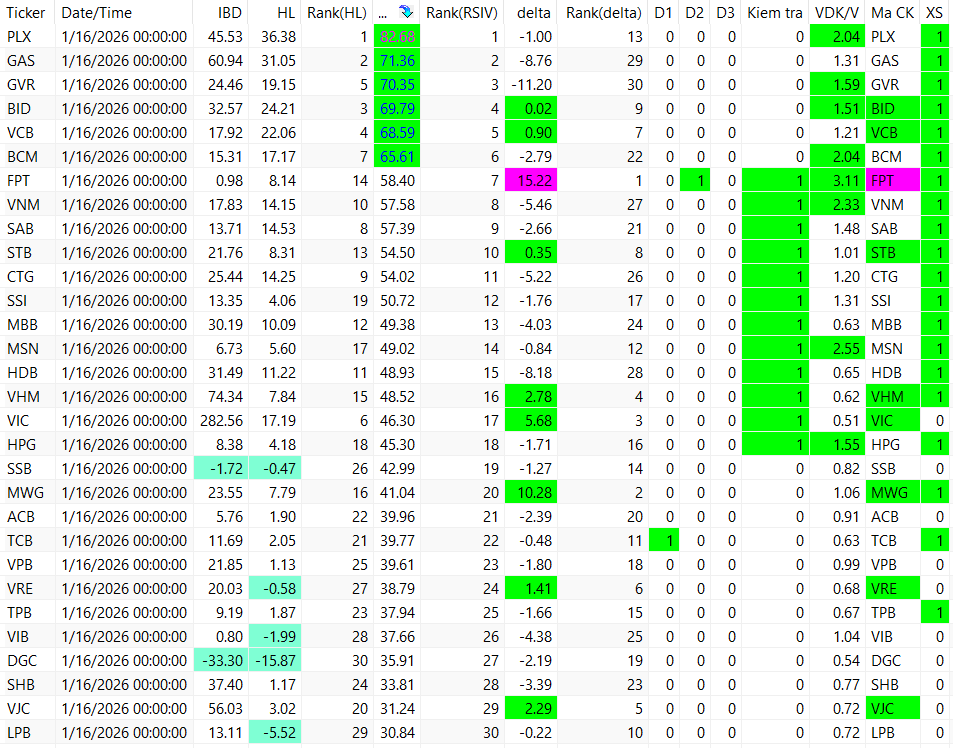Click the HL value -15.87 for DGC
953x748 pixels.
275,661
